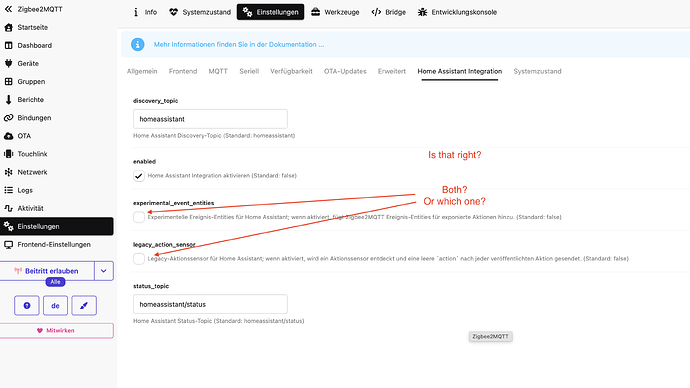The height and width of the screenshot is (388, 690).
Task: Switch to Erweitert settings tab
Action: [392, 71]
